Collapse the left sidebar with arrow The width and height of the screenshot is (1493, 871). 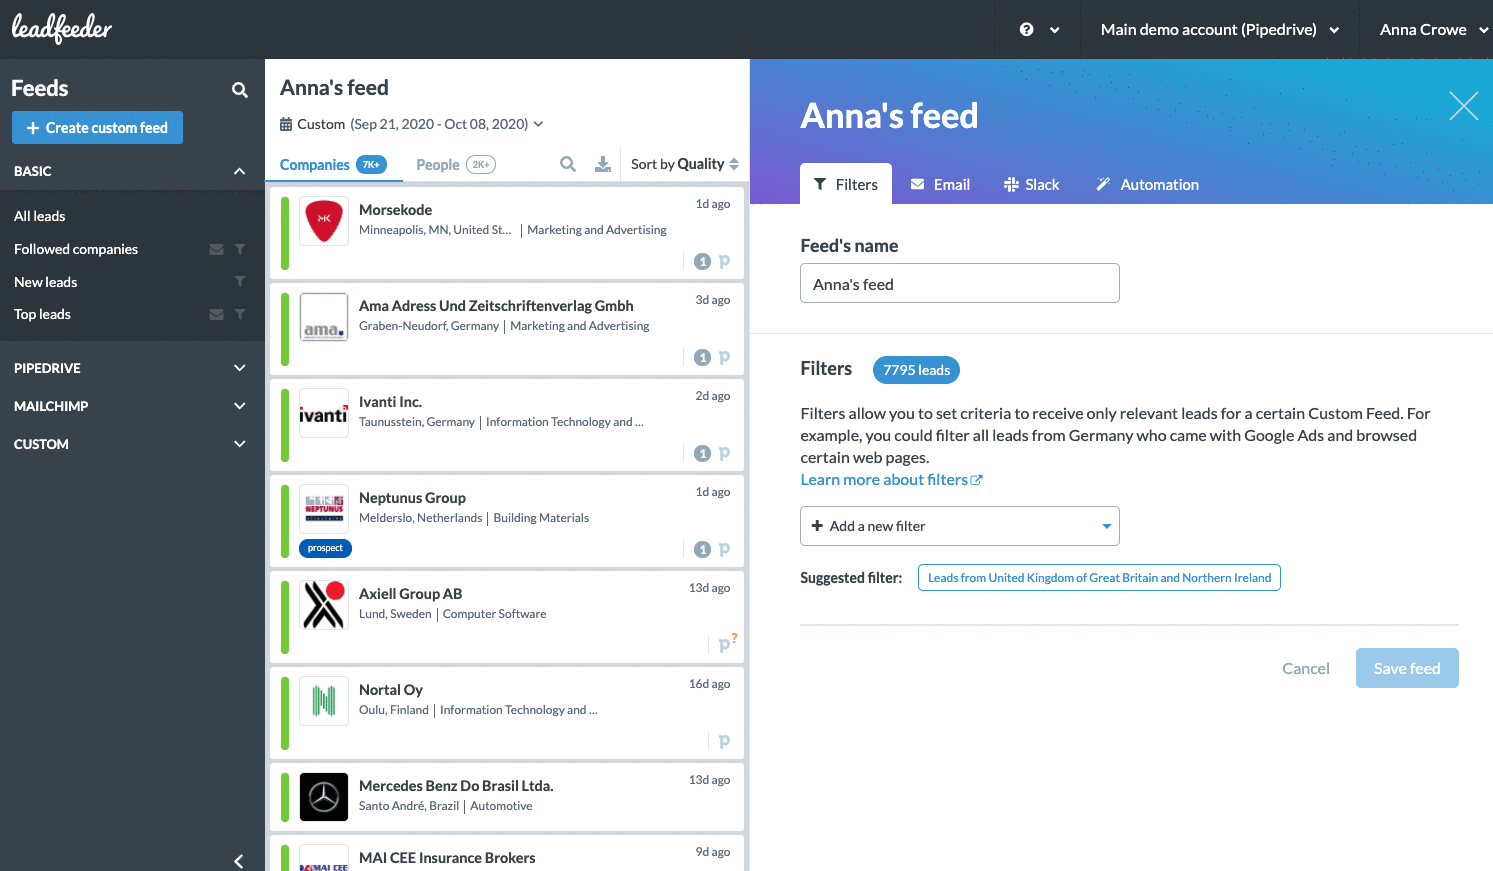(239, 861)
